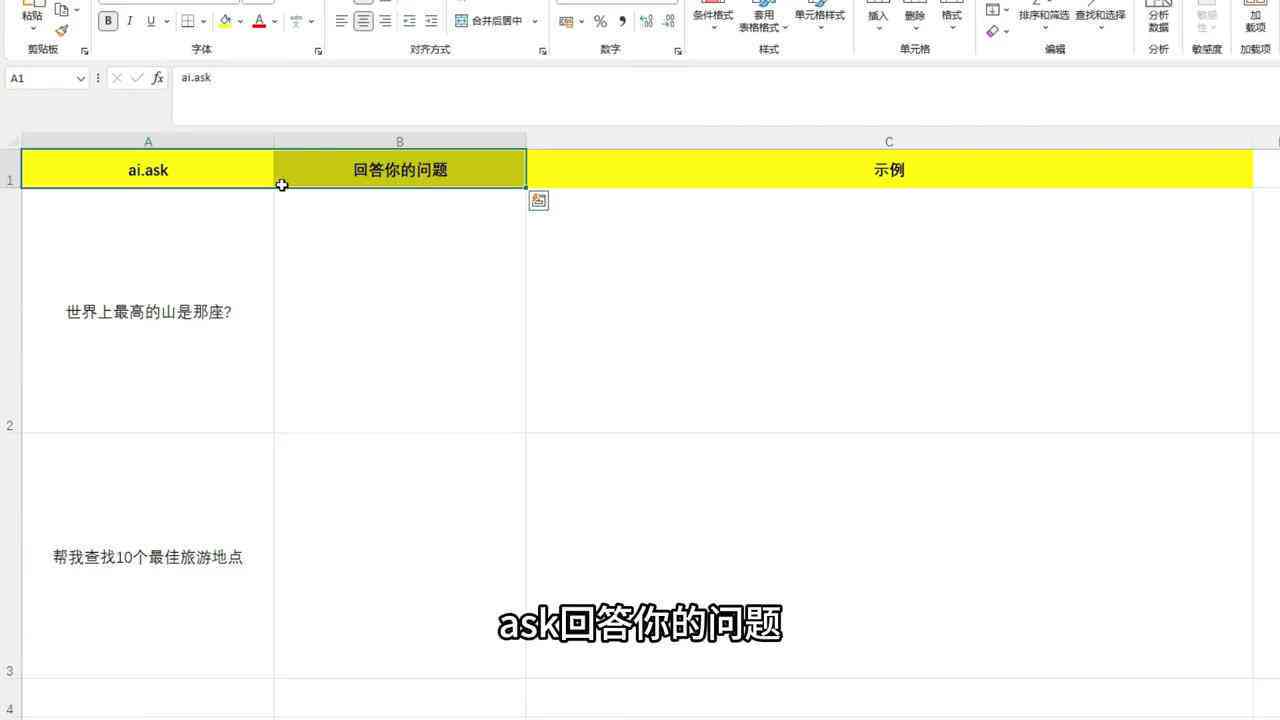The image size is (1280, 720).
Task: Apply red font color
Action: pyautogui.click(x=260, y=21)
